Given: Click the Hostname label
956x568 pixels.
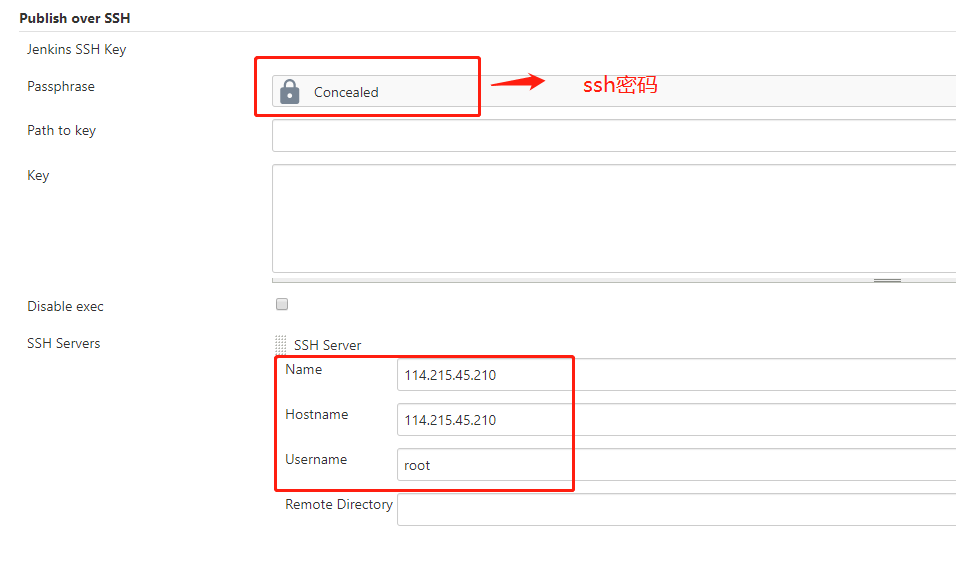Looking at the screenshot, I should (316, 414).
